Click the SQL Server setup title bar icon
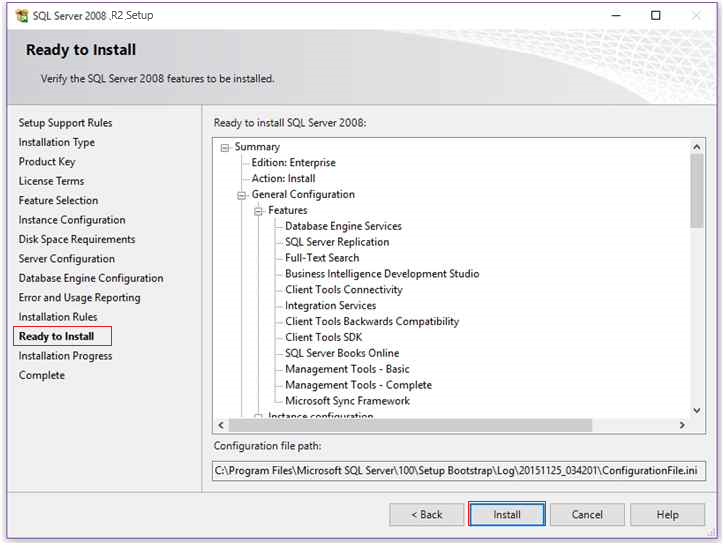Image resolution: width=724 pixels, height=545 pixels. click(22, 15)
